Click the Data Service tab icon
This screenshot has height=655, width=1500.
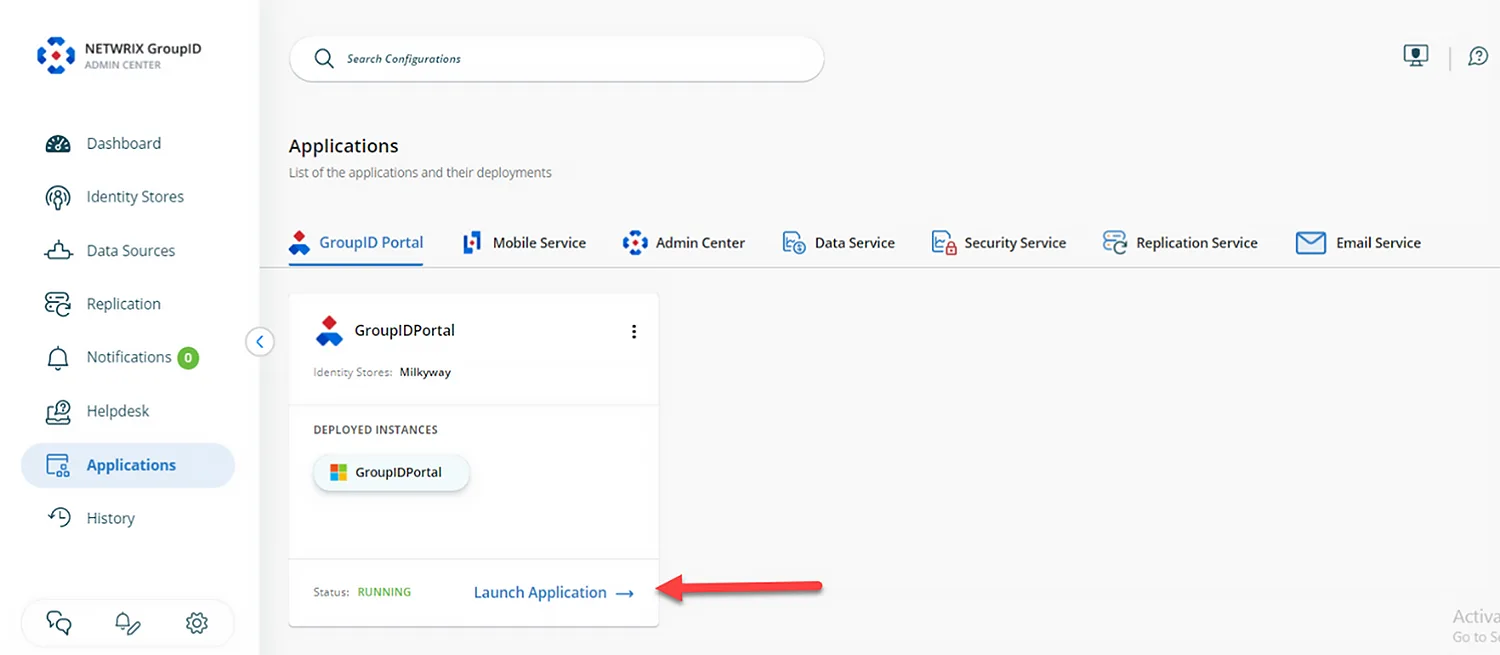click(794, 243)
